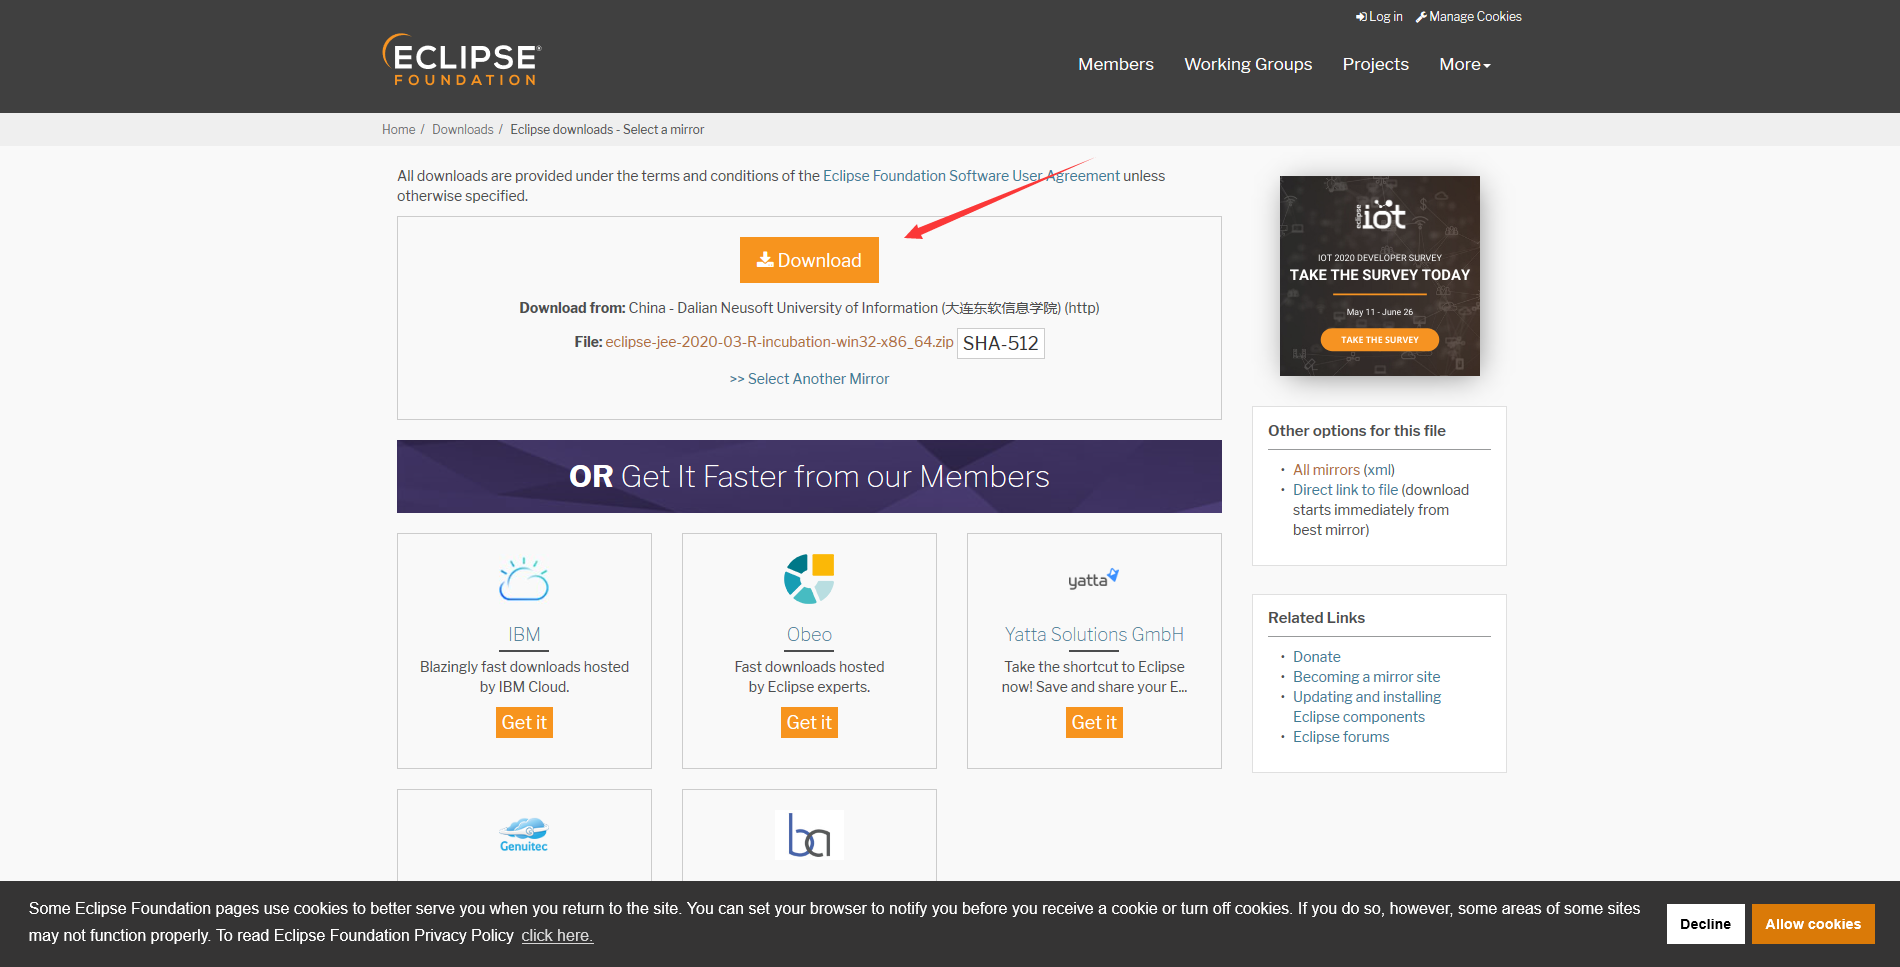Open Becoming a mirror site link

1366,677
